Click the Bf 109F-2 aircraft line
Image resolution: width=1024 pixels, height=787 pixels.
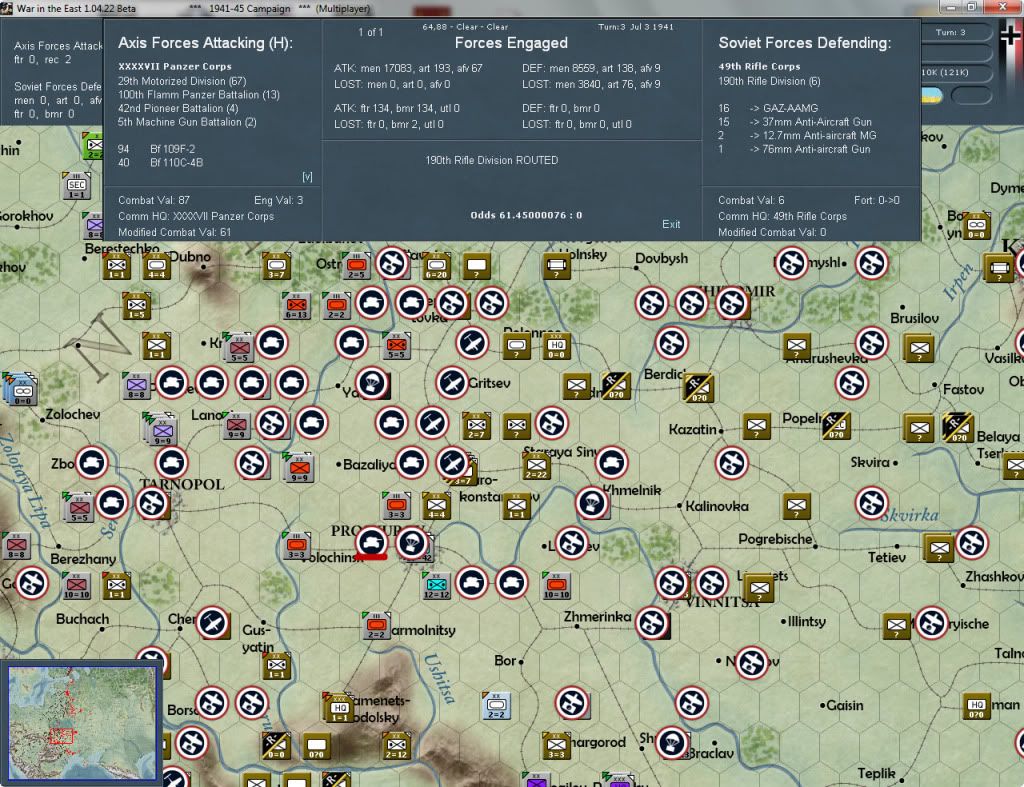[157, 149]
